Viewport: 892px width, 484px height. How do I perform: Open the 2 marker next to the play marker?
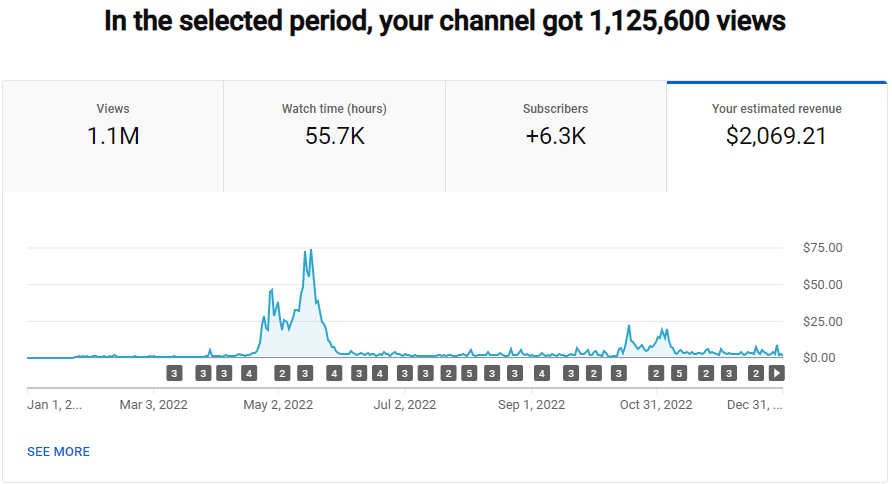(x=756, y=373)
